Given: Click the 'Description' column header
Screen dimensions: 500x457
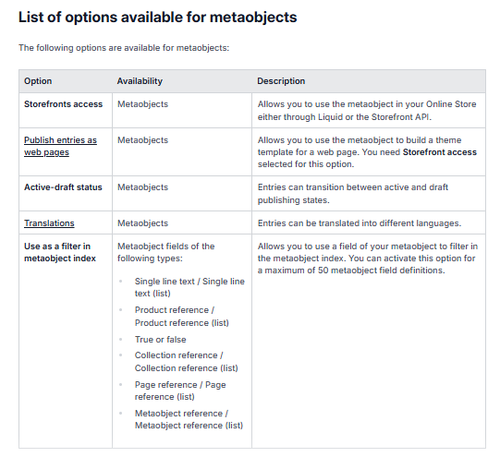Looking at the screenshot, I should point(281,81).
